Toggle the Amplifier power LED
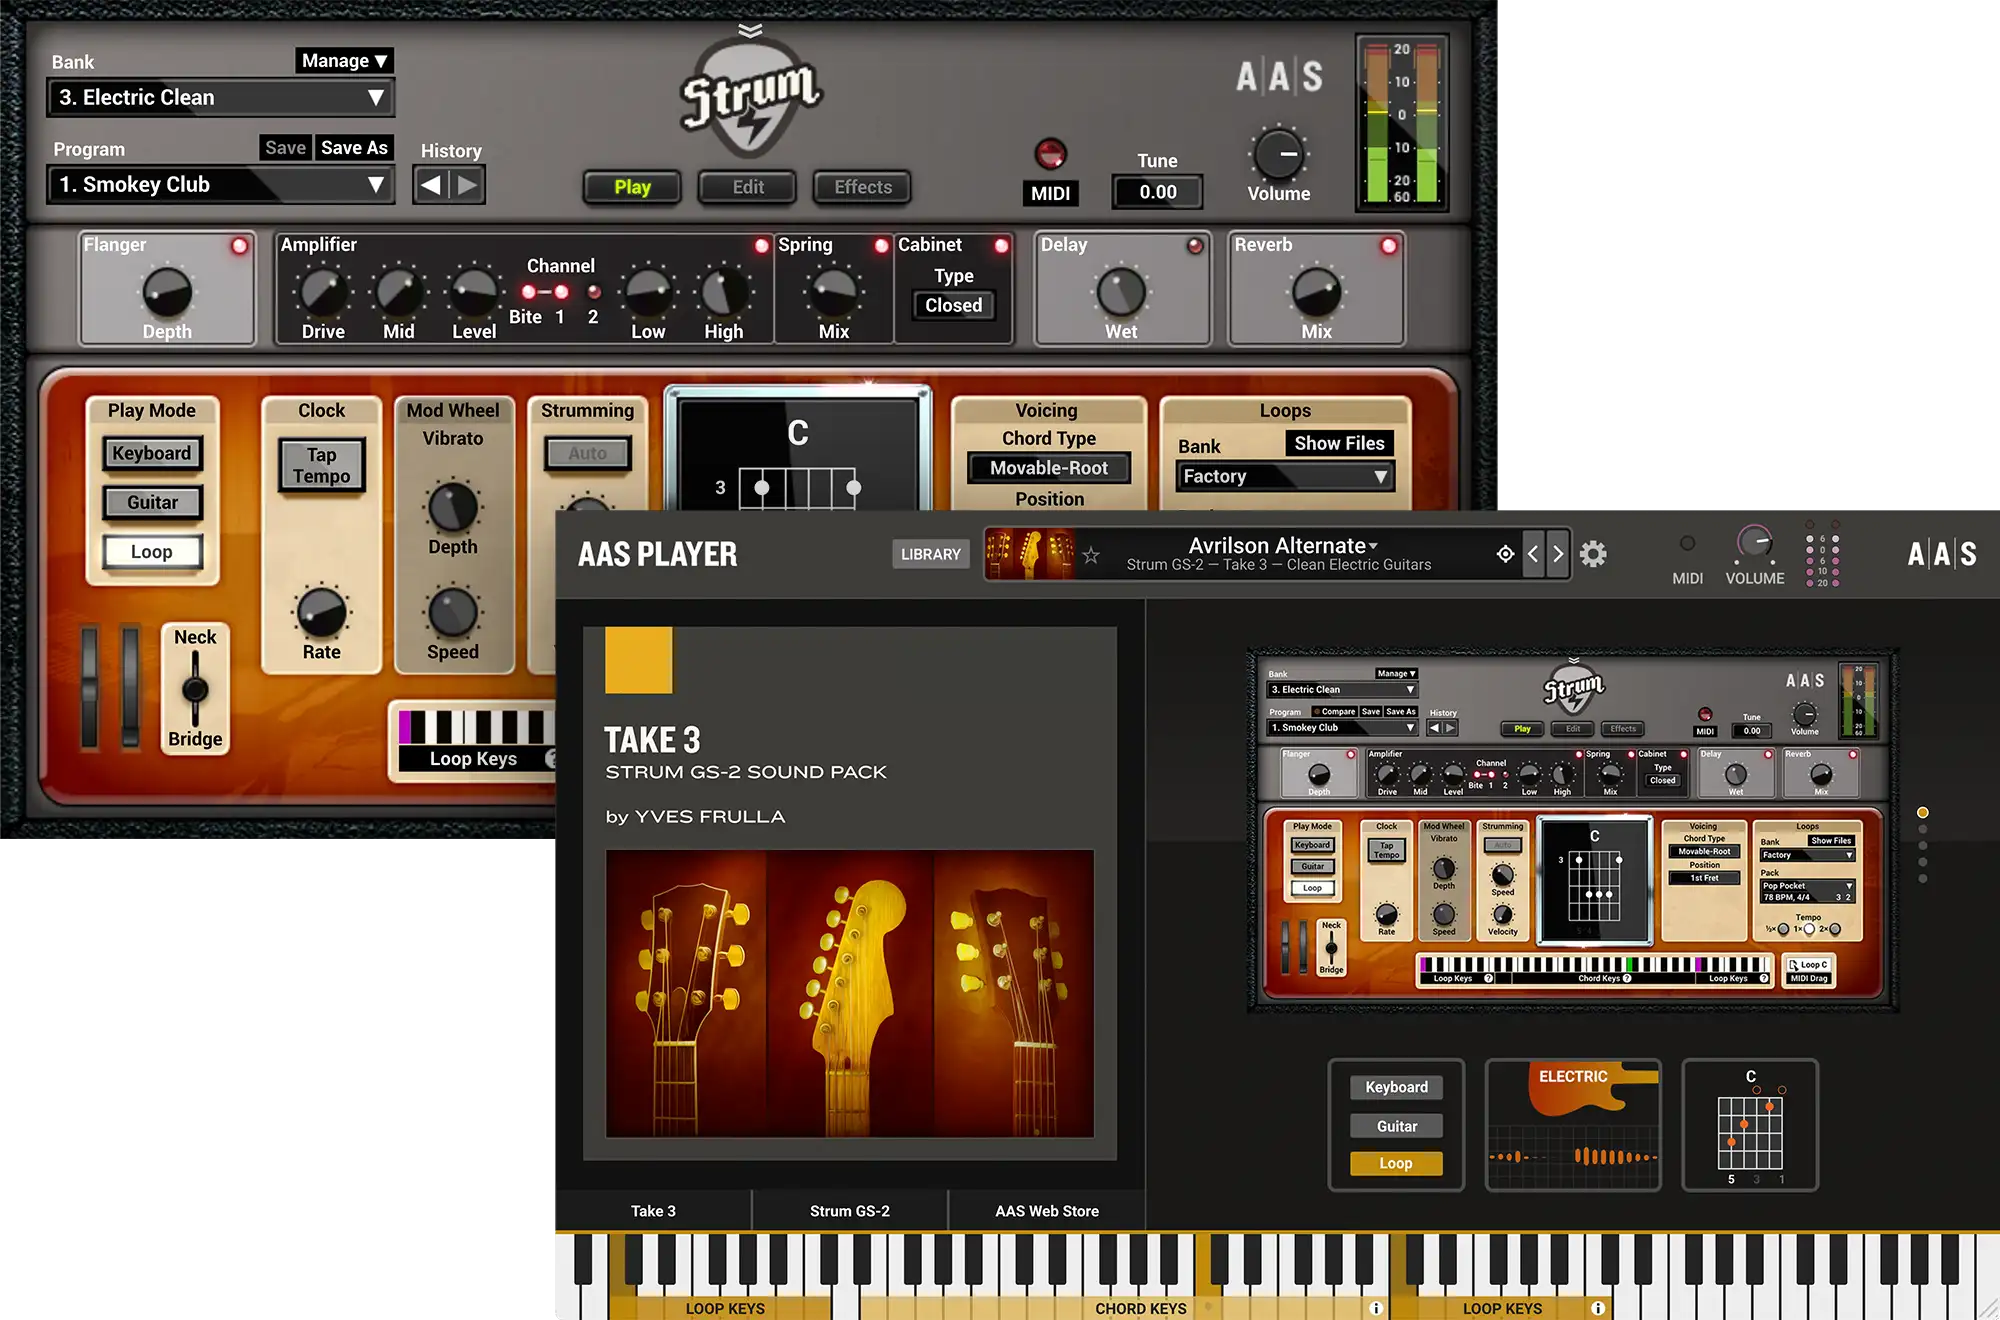2000x1320 pixels. [x=762, y=245]
